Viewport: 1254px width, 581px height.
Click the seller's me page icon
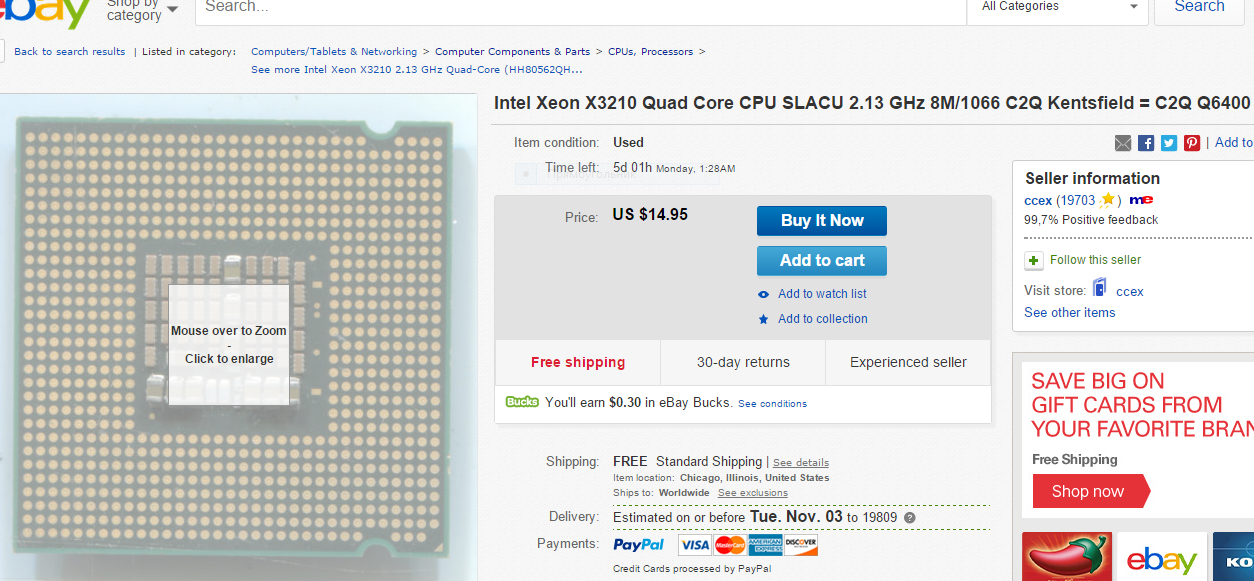point(1141,200)
